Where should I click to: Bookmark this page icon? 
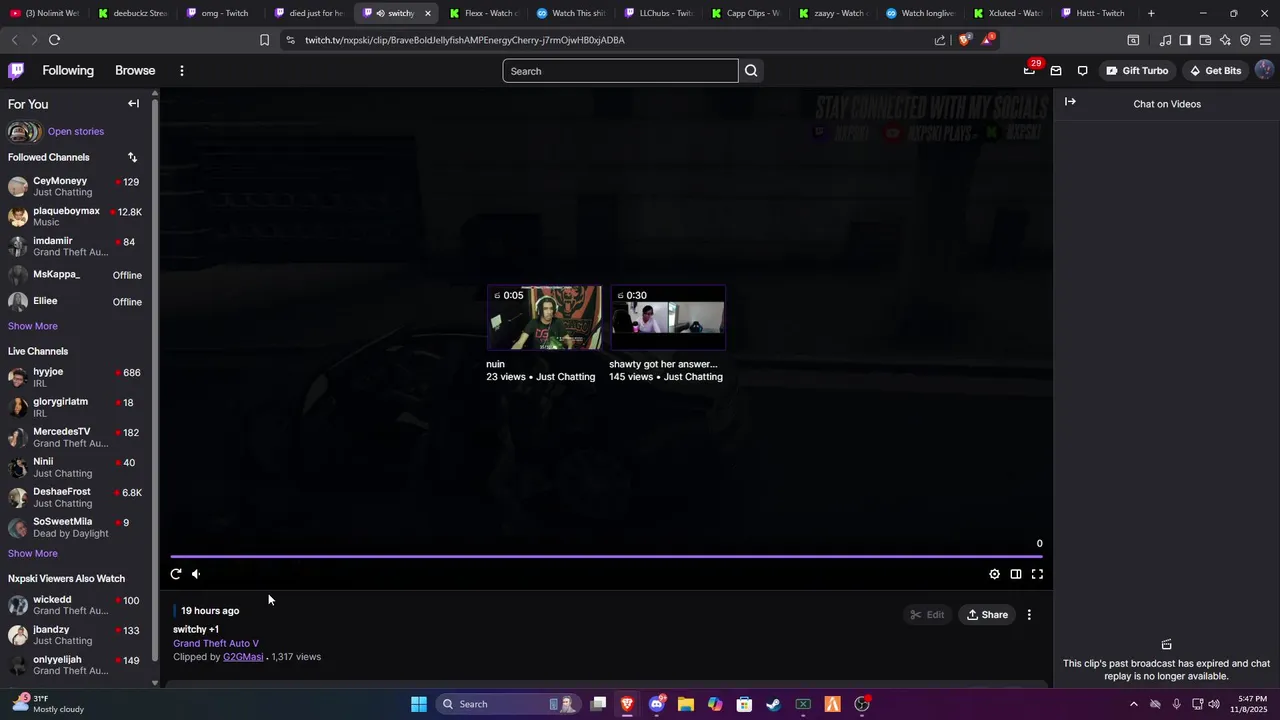264,40
